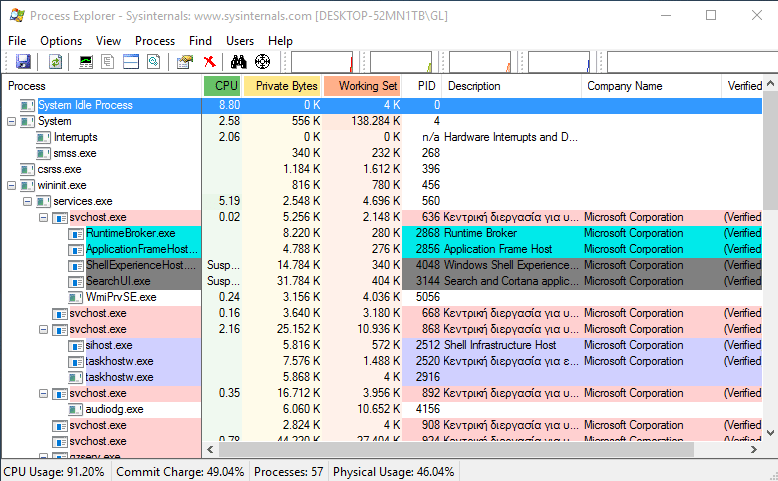Open the process Properties toolbar icon
Image resolution: width=778 pixels, height=481 pixels.
click(x=185, y=62)
